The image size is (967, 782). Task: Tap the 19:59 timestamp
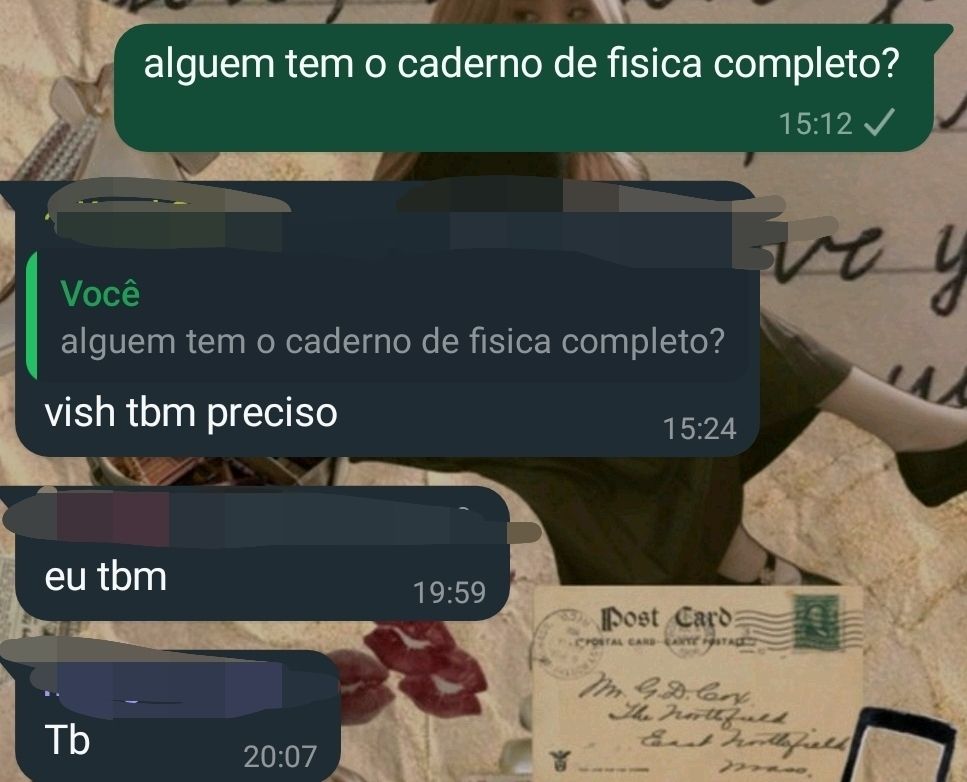tap(449, 592)
